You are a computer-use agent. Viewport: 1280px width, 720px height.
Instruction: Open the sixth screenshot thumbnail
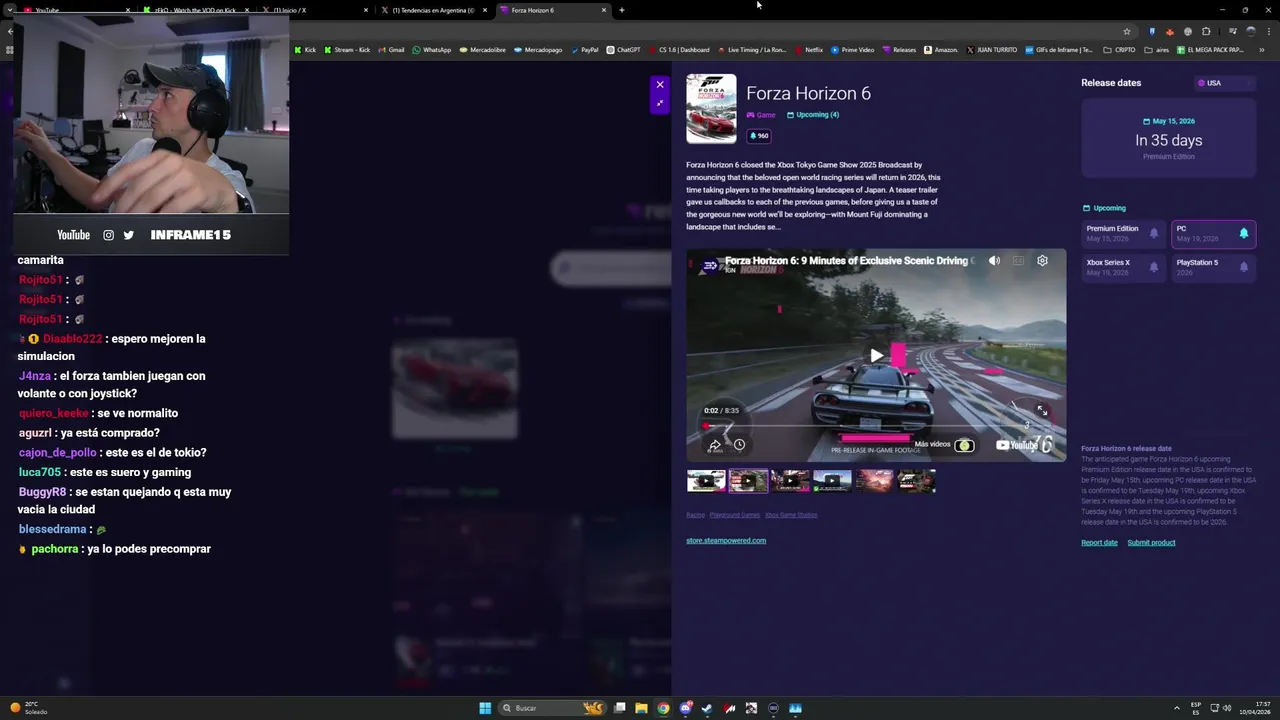[x=916, y=481]
